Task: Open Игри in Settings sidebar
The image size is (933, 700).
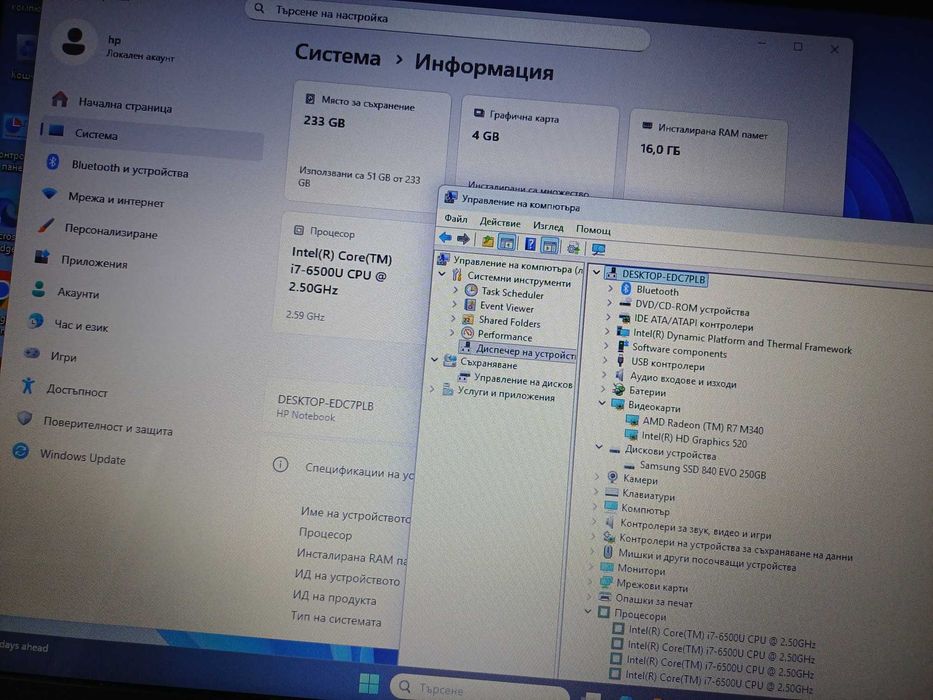Action: coord(50,355)
